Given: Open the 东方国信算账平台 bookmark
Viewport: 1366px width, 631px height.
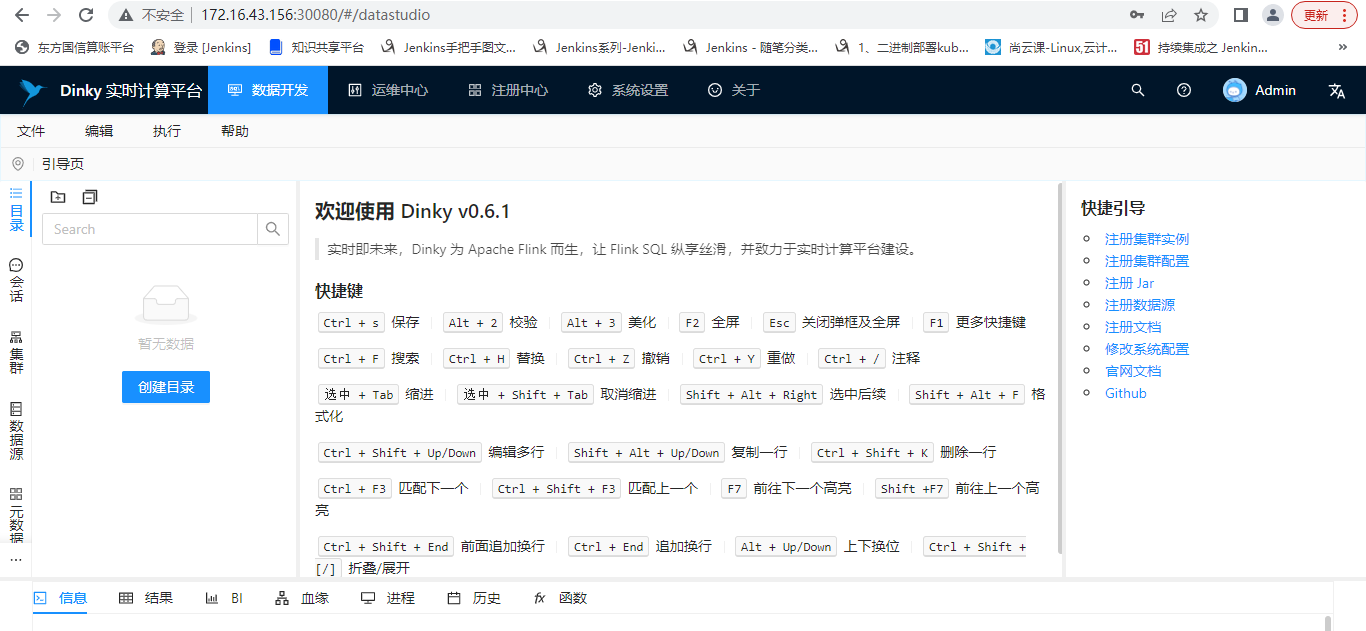Looking at the screenshot, I should pos(75,47).
